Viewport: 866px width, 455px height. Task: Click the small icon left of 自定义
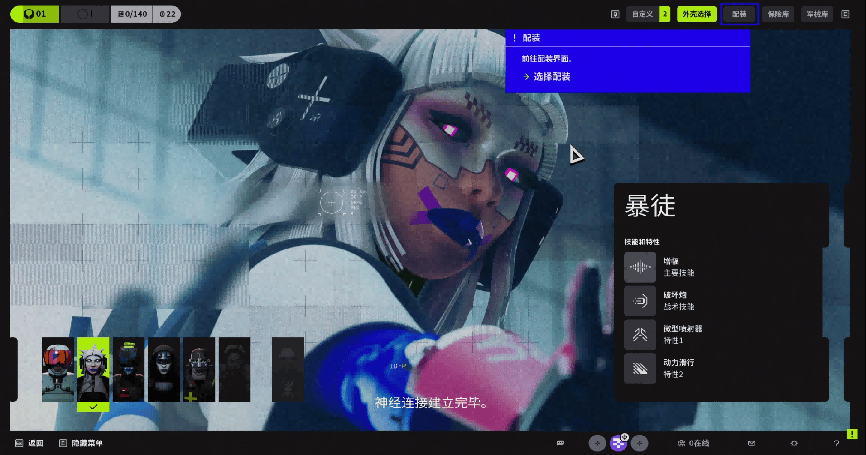[x=615, y=14]
